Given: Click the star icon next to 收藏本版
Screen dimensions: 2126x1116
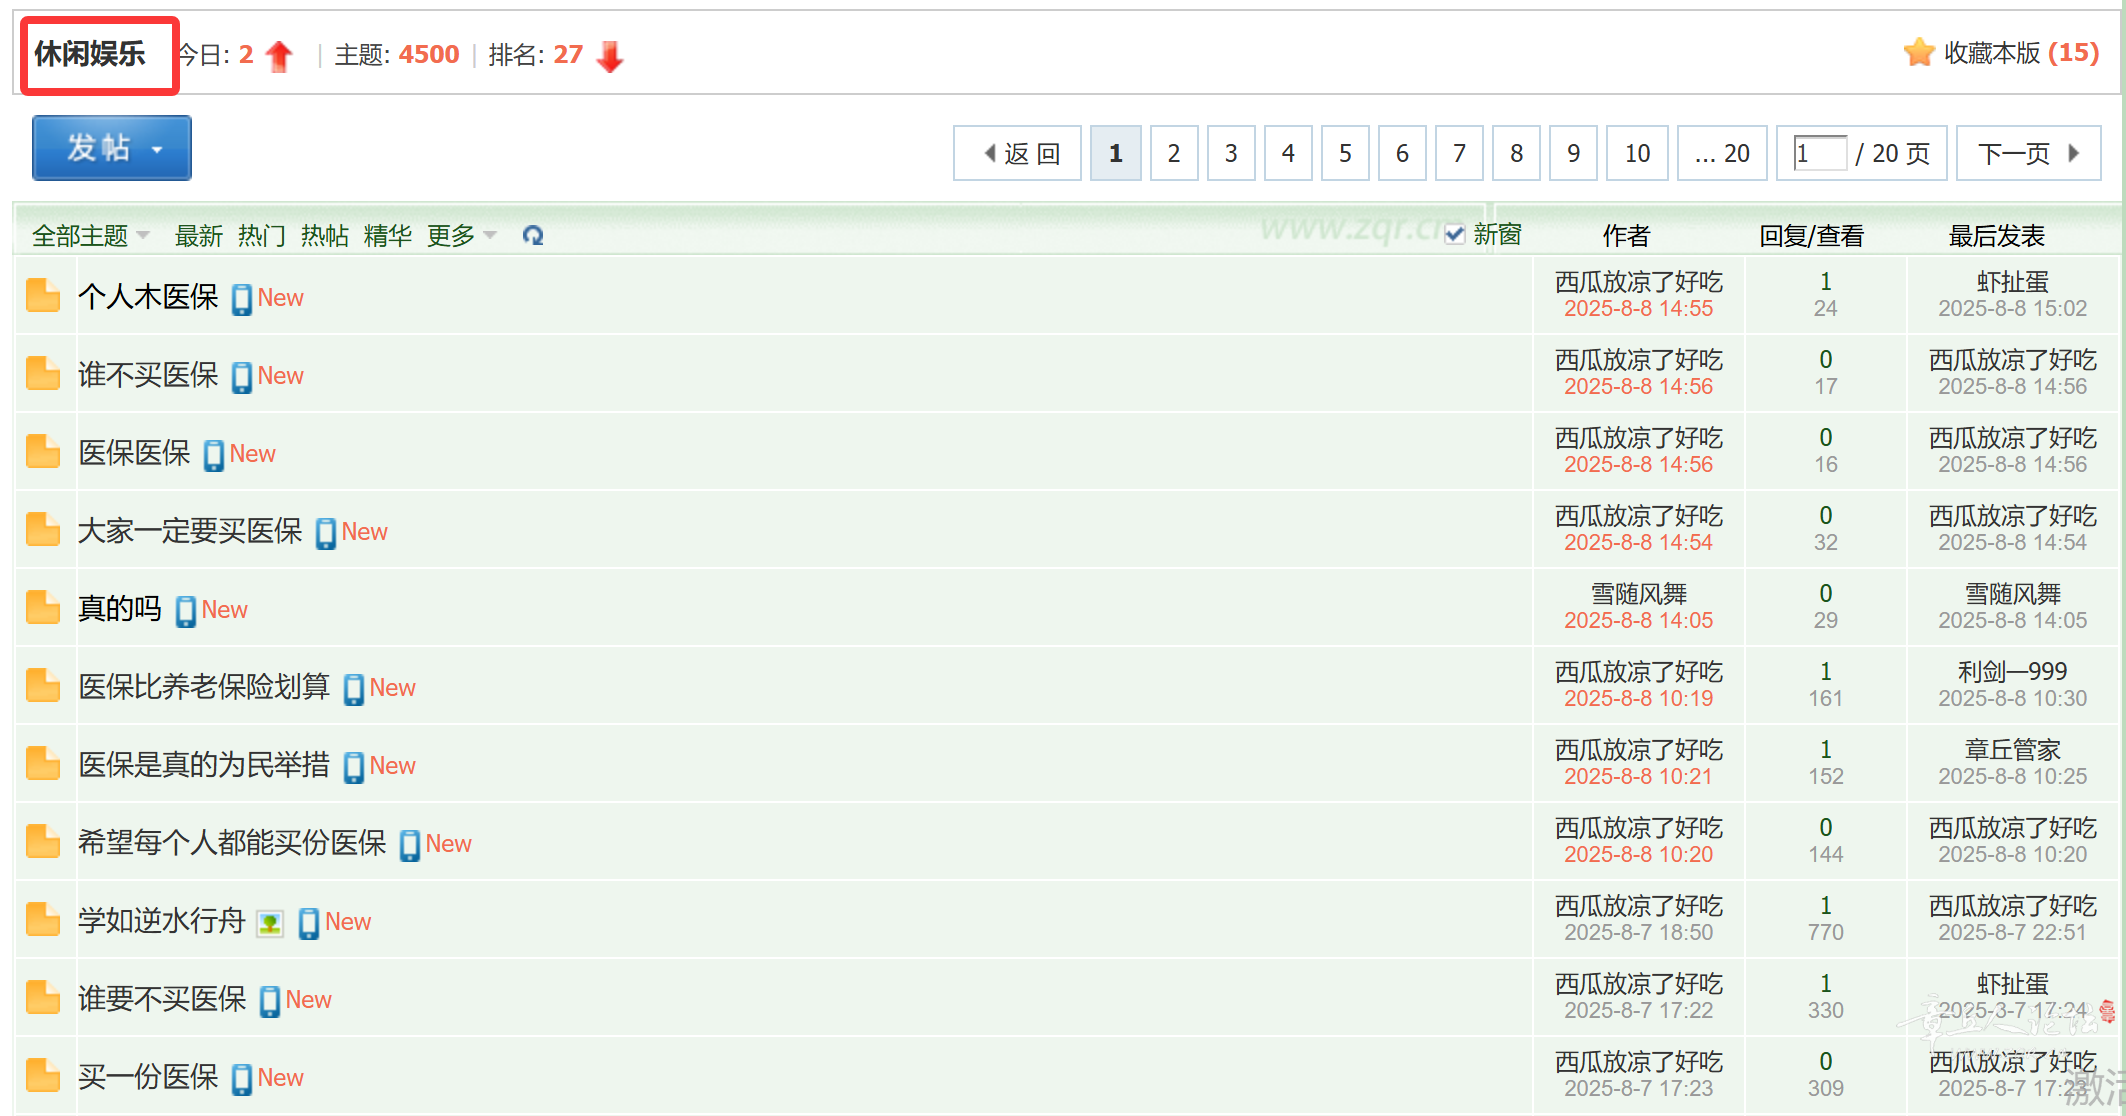Looking at the screenshot, I should (x=1918, y=53).
